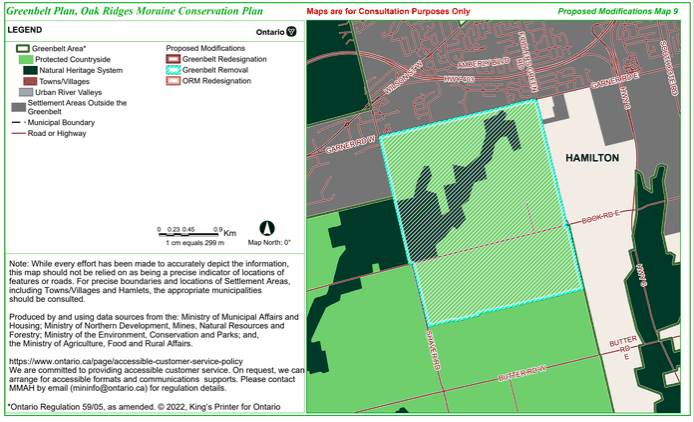Click the Ontario trillium logo icon
The image size is (694, 422).
tap(291, 32)
